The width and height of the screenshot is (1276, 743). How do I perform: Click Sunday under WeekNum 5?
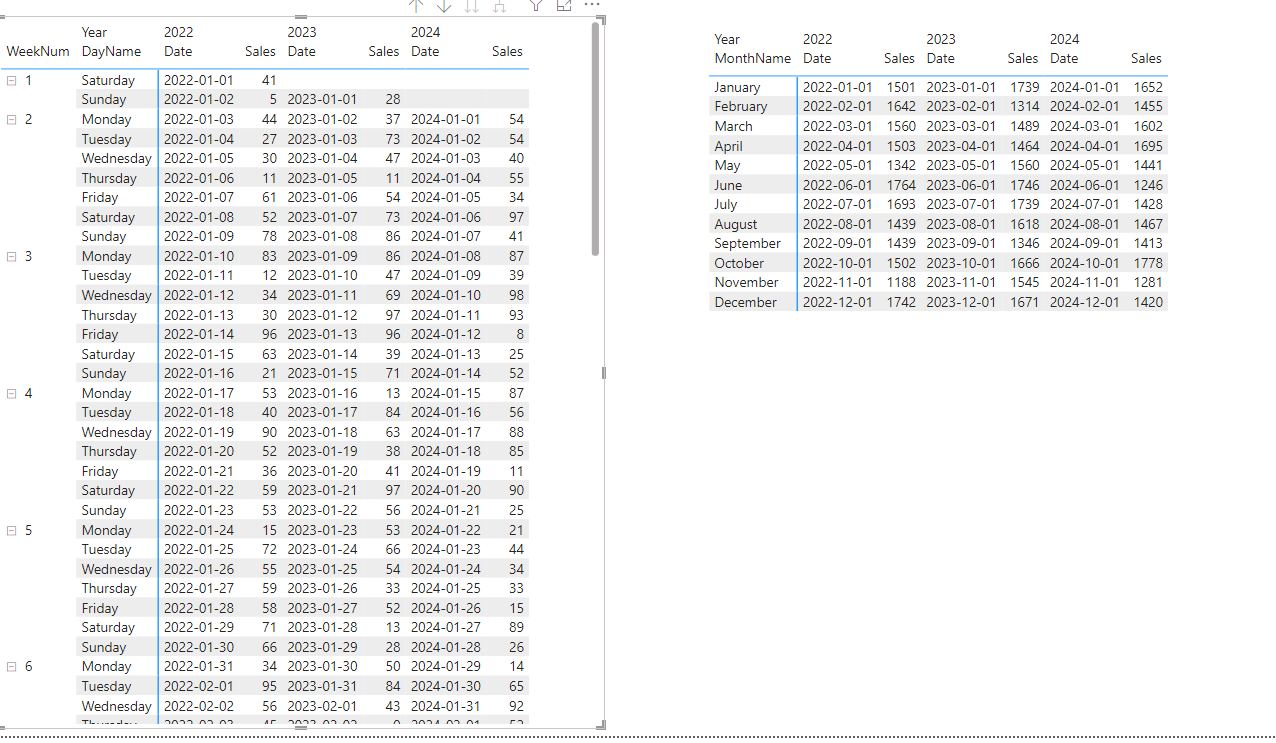pyautogui.click(x=104, y=647)
